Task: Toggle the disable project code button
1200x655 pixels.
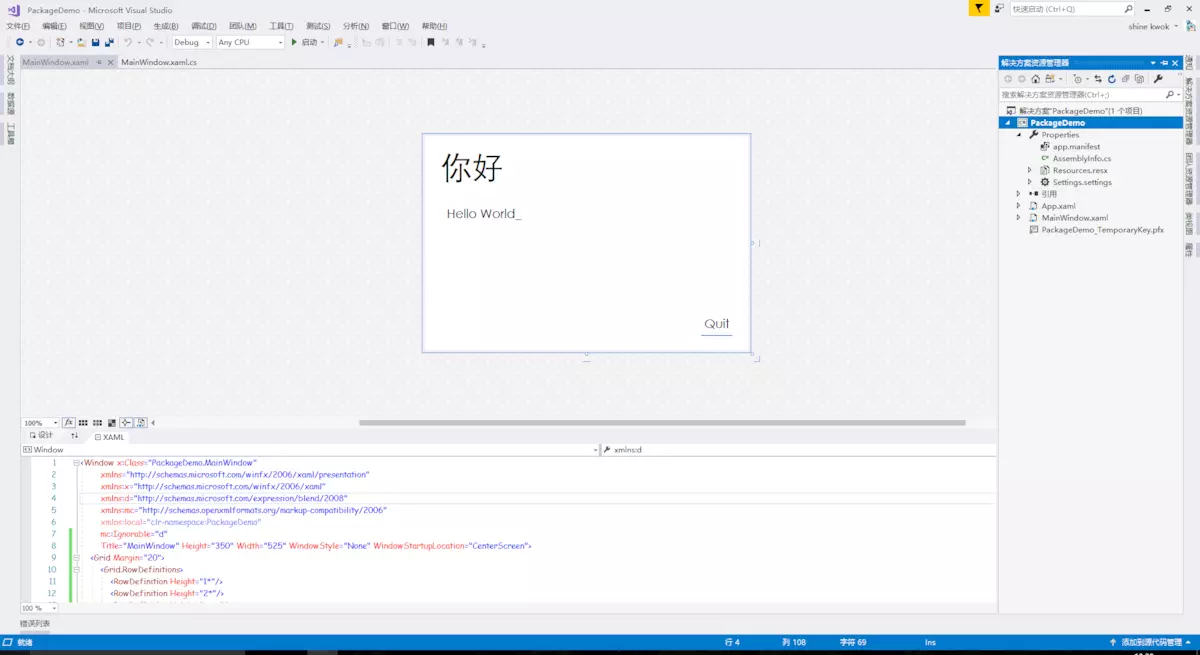Action: coord(141,423)
